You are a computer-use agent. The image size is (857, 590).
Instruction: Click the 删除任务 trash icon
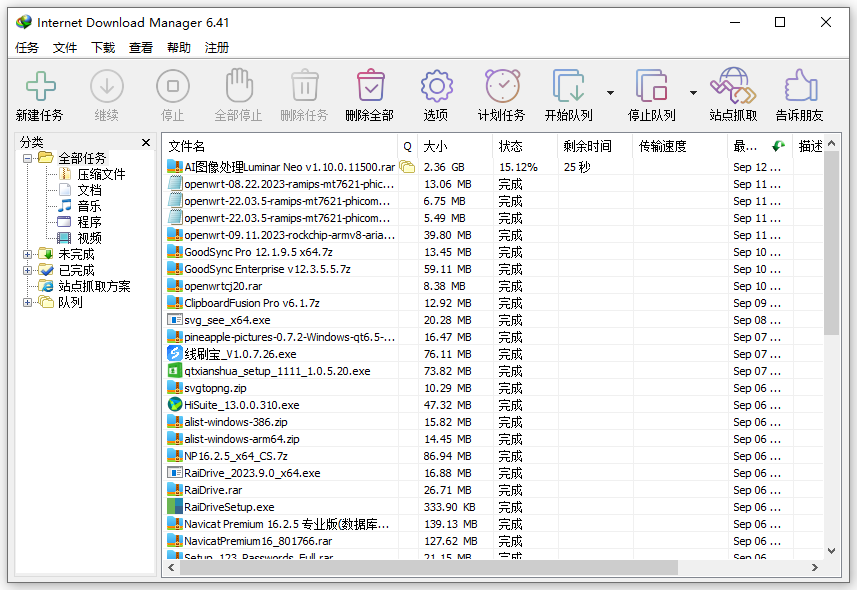[305, 85]
